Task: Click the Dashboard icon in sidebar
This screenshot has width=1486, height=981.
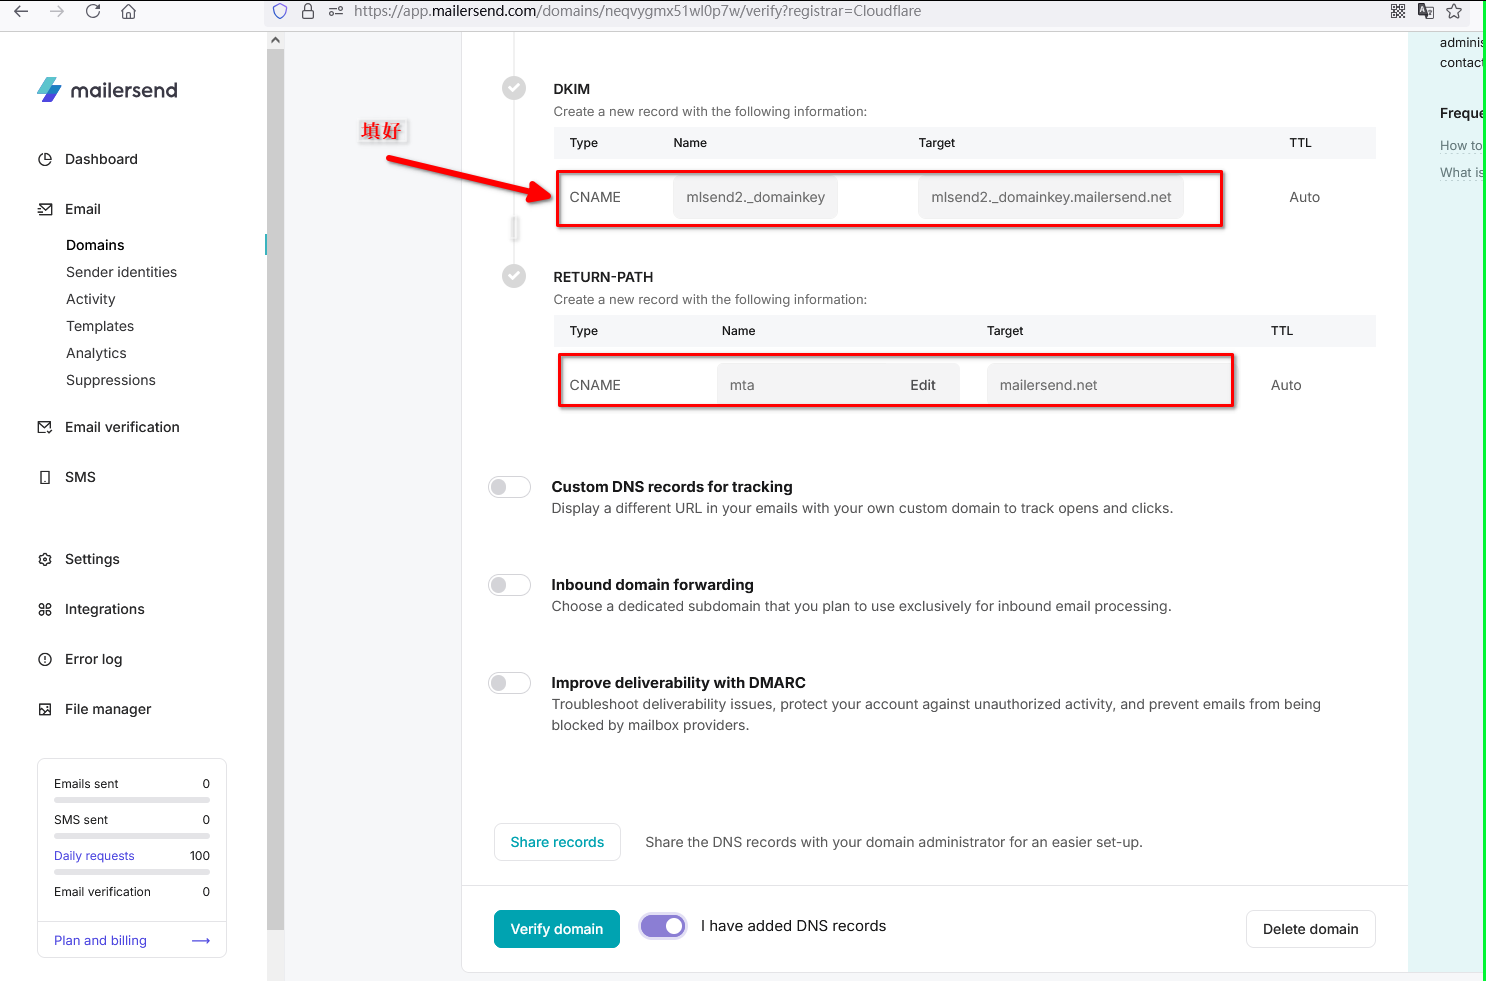Action: [45, 159]
